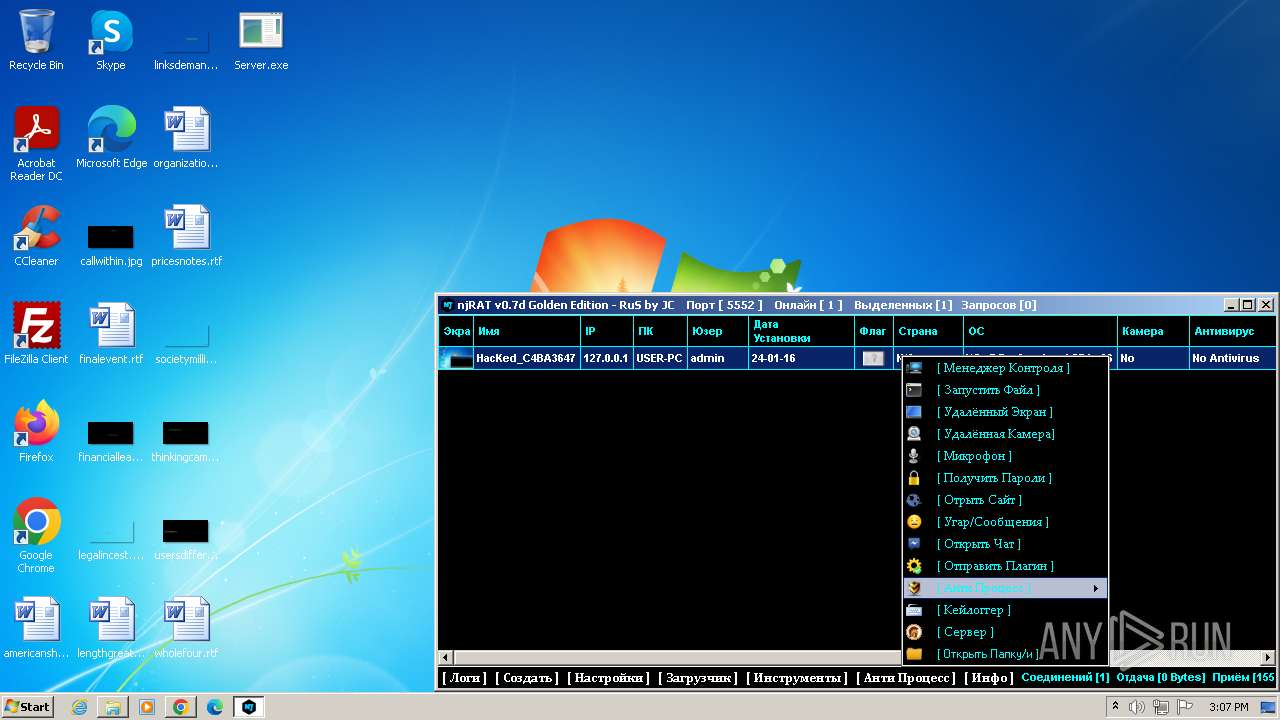Click the Соединений [1] status text
1280x720 pixels.
tap(1065, 678)
